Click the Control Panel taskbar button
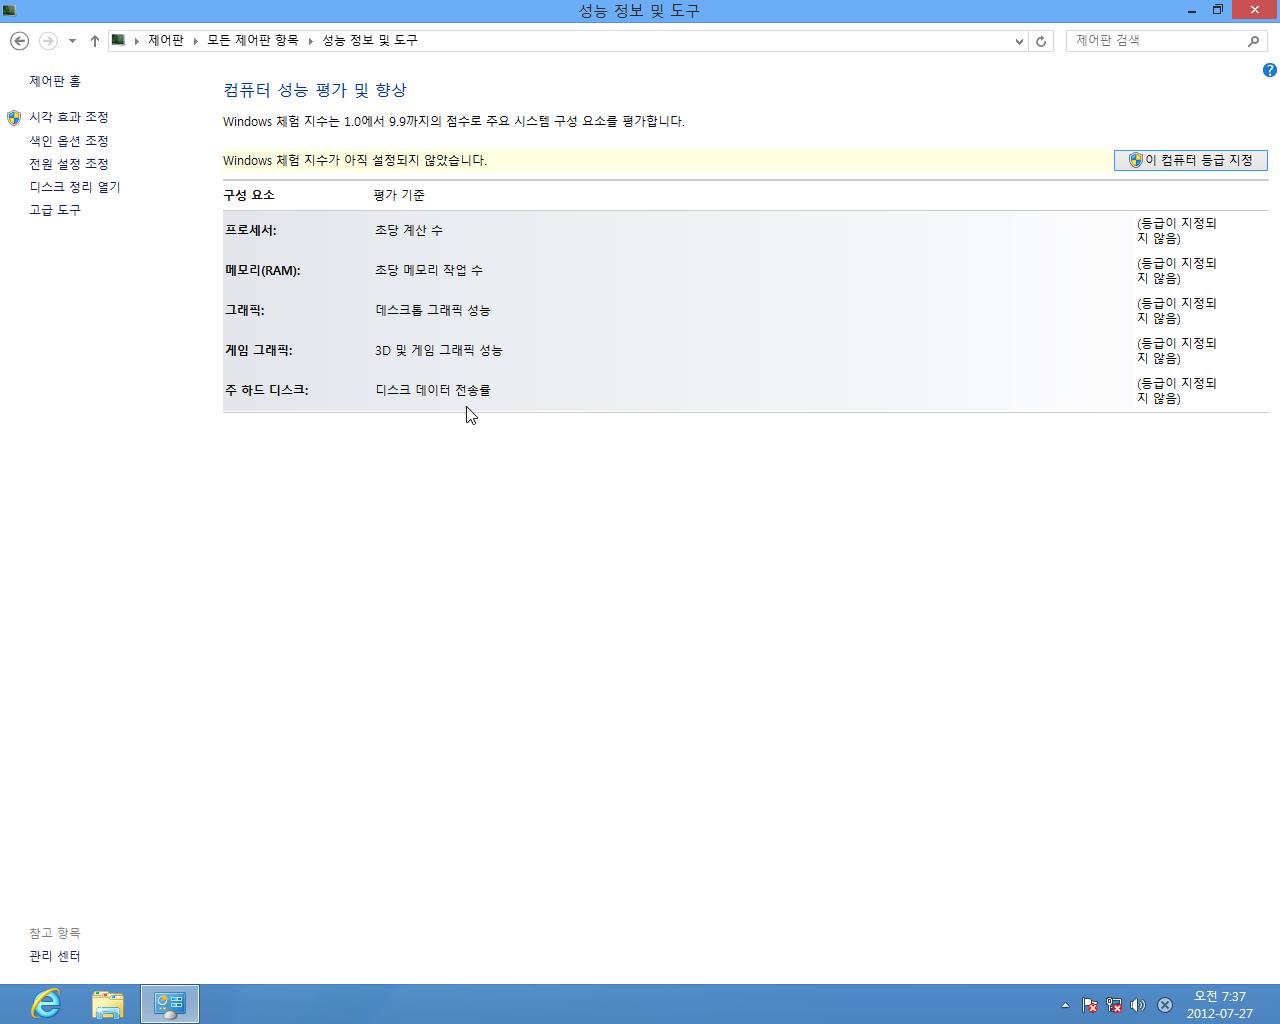The height and width of the screenshot is (1024, 1280). (170, 1003)
